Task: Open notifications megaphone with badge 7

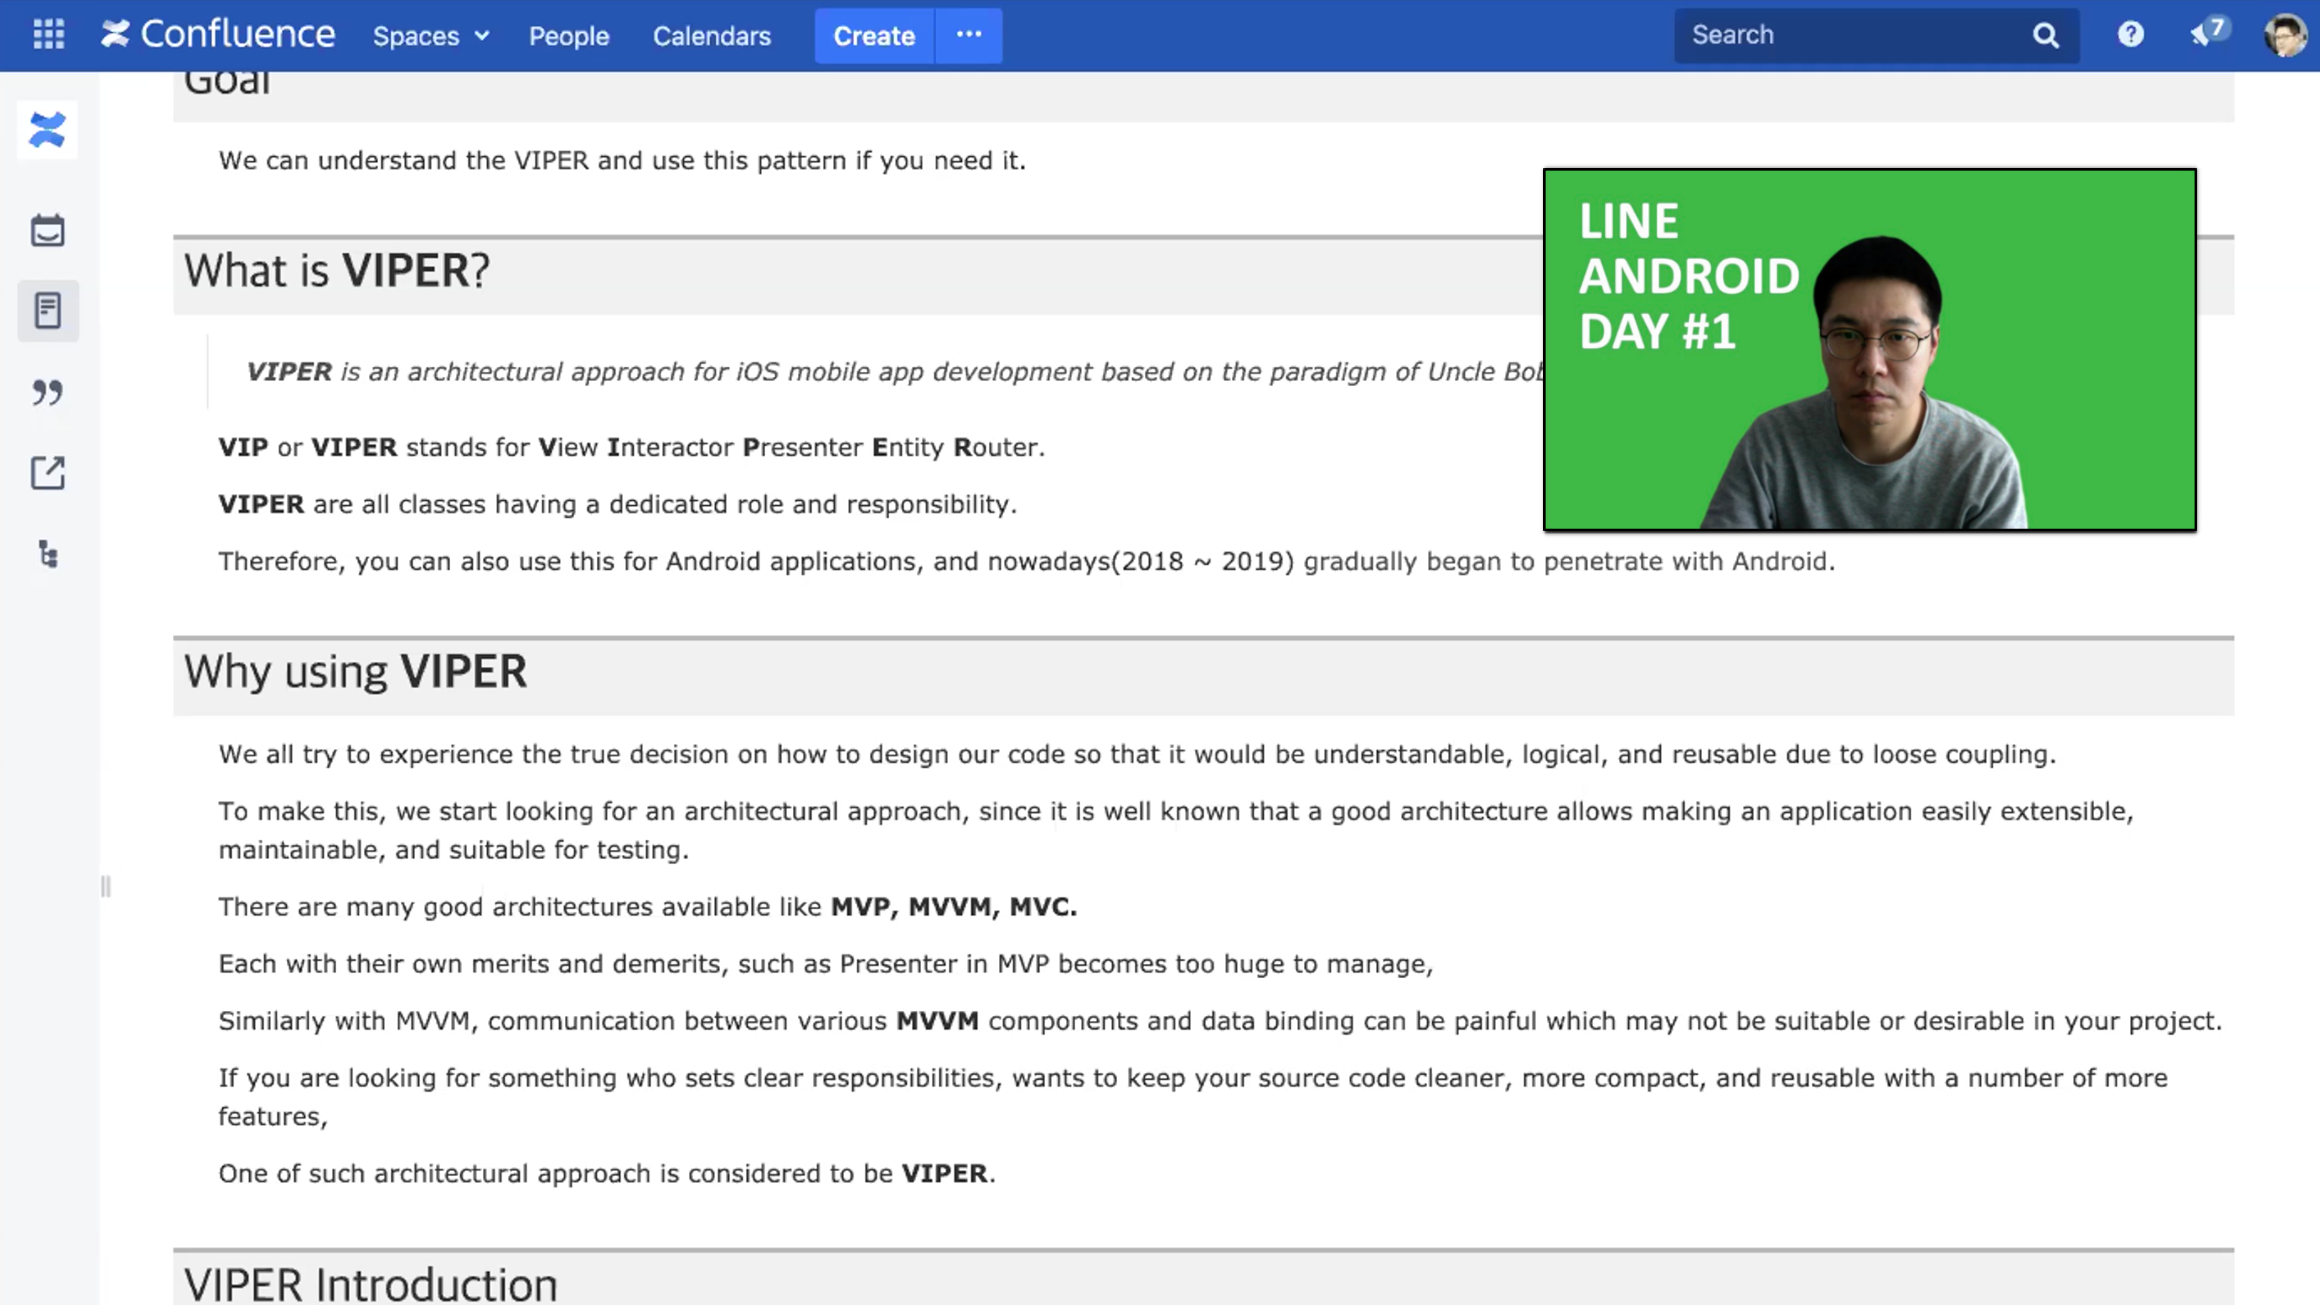Action: click(x=2208, y=33)
